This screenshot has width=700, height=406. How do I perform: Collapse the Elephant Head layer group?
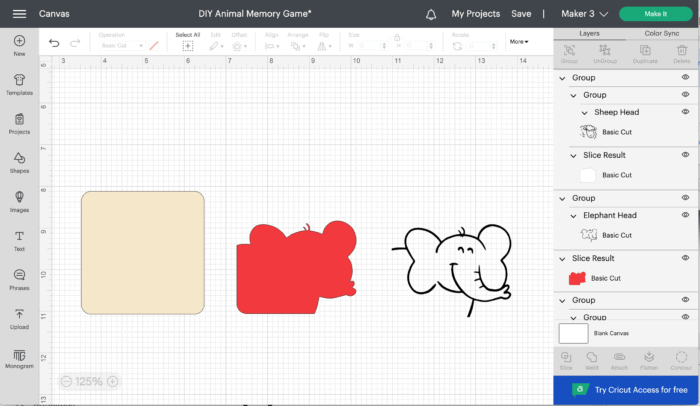575,215
